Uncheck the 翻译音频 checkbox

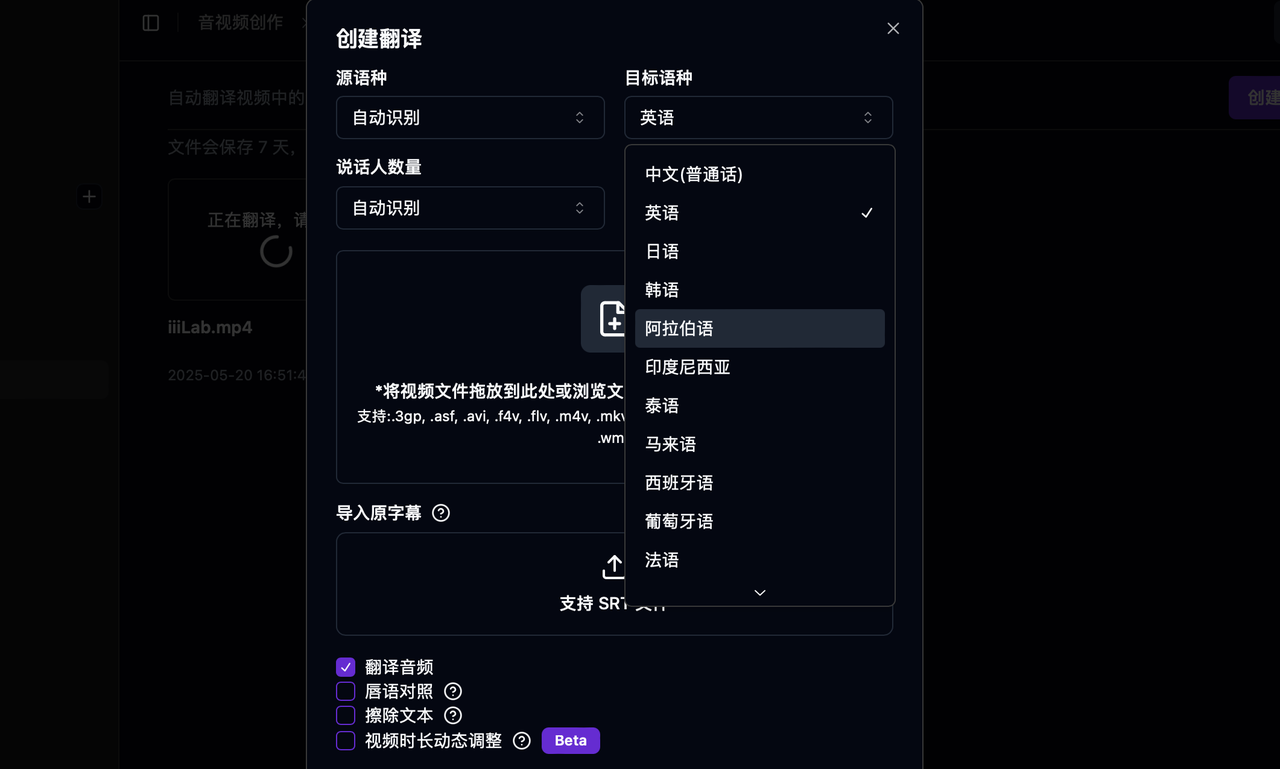click(345, 667)
